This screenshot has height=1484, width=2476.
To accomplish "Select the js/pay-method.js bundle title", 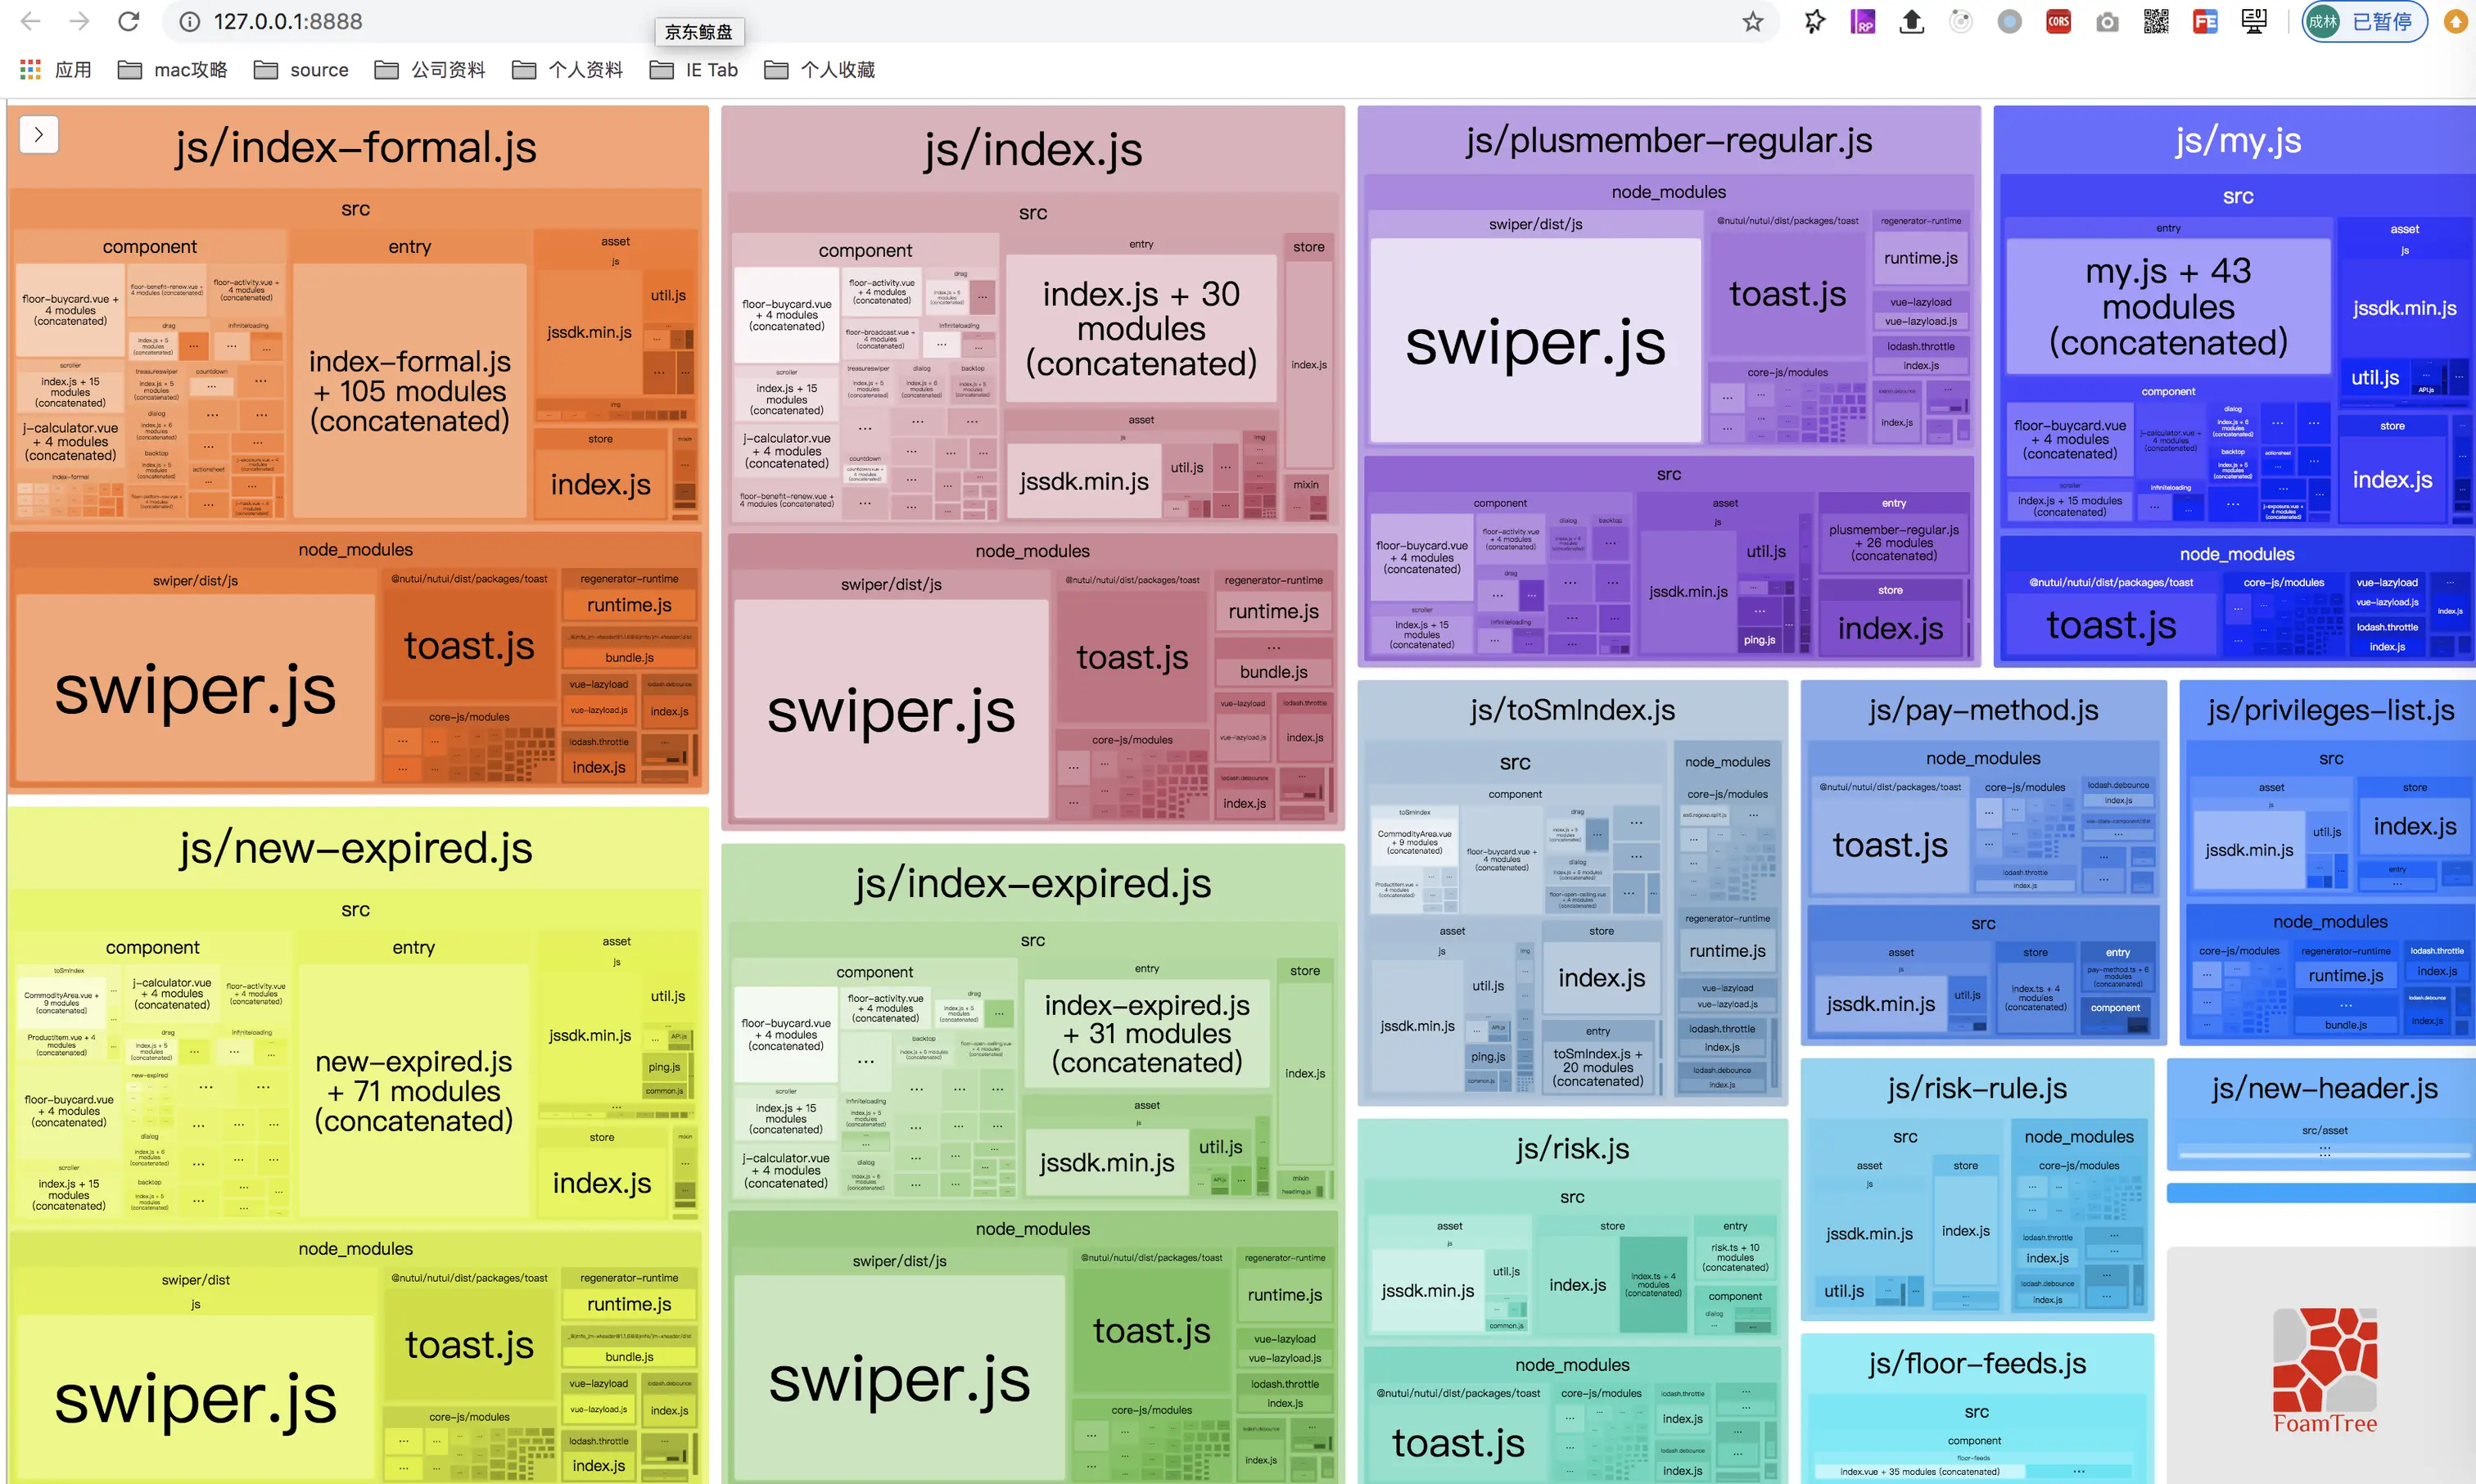I will click(1983, 710).
